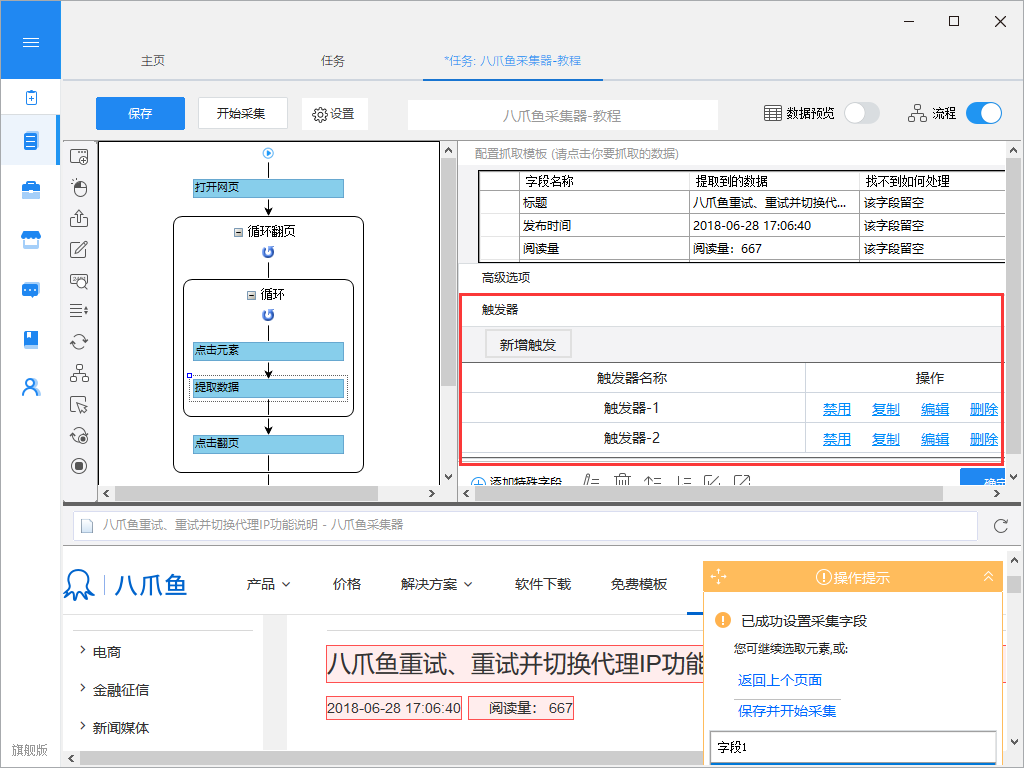The height and width of the screenshot is (768, 1024).
Task: Click 删除 for 触发器-1
Action: (x=984, y=409)
